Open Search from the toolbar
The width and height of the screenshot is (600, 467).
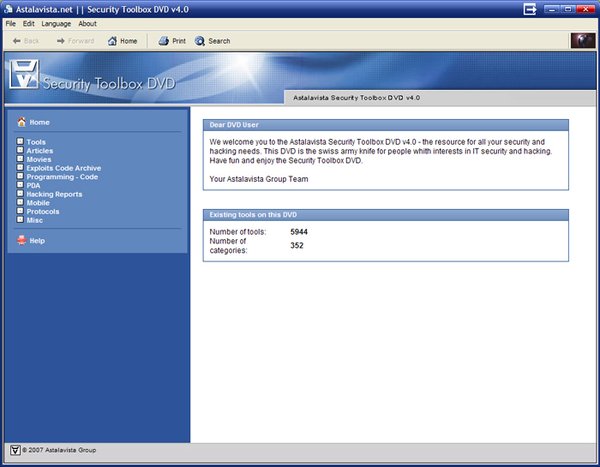point(200,41)
